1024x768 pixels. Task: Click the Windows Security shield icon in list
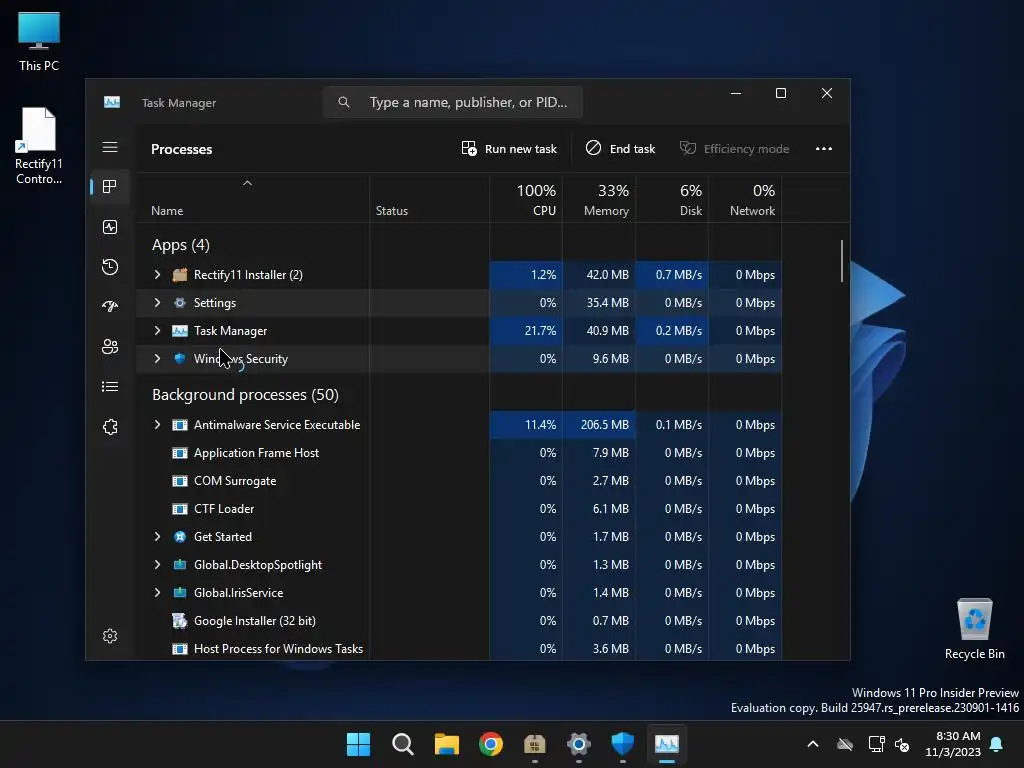pyautogui.click(x=180, y=359)
